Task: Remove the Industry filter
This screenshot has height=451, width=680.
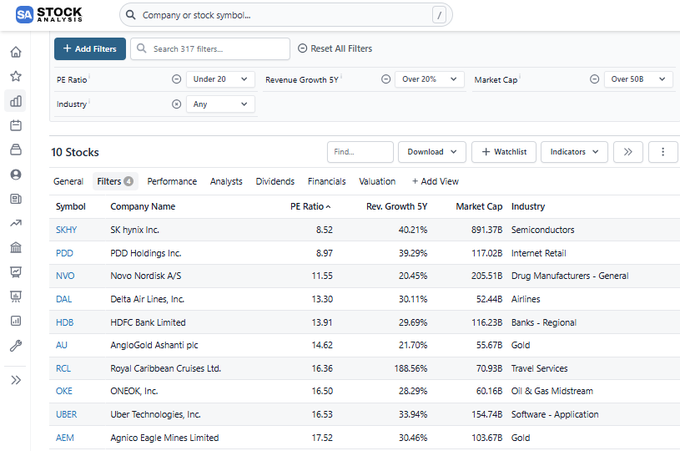Action: coord(176,104)
